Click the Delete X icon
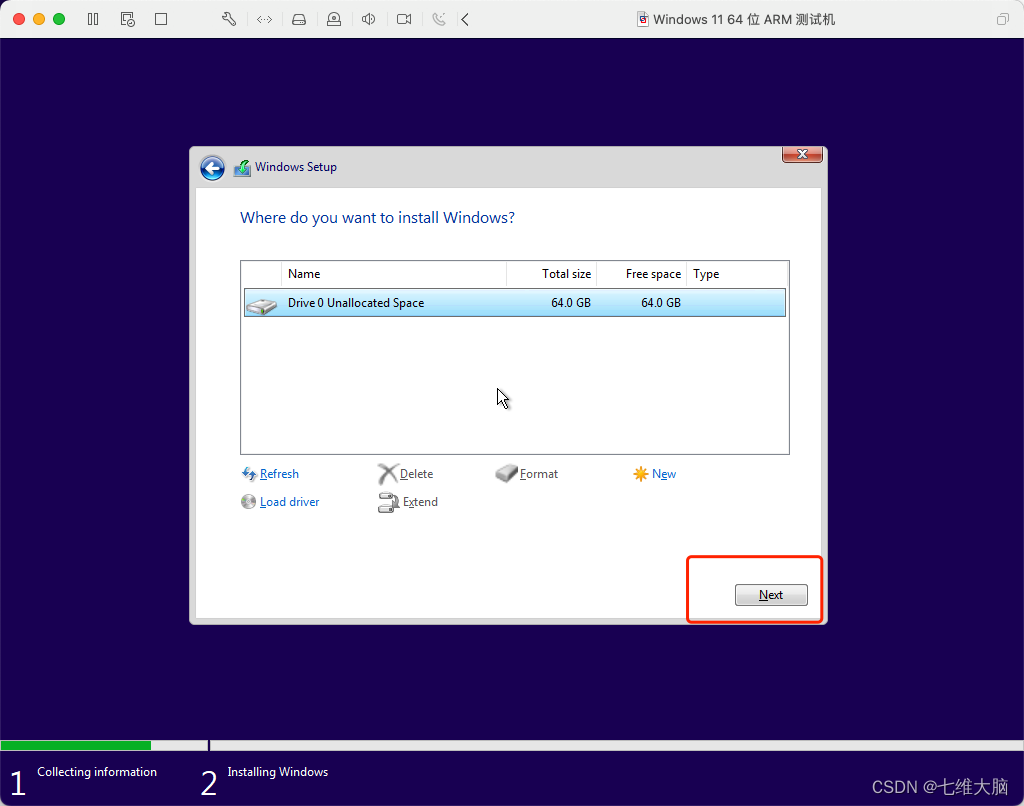The height and width of the screenshot is (806, 1024). pos(388,474)
